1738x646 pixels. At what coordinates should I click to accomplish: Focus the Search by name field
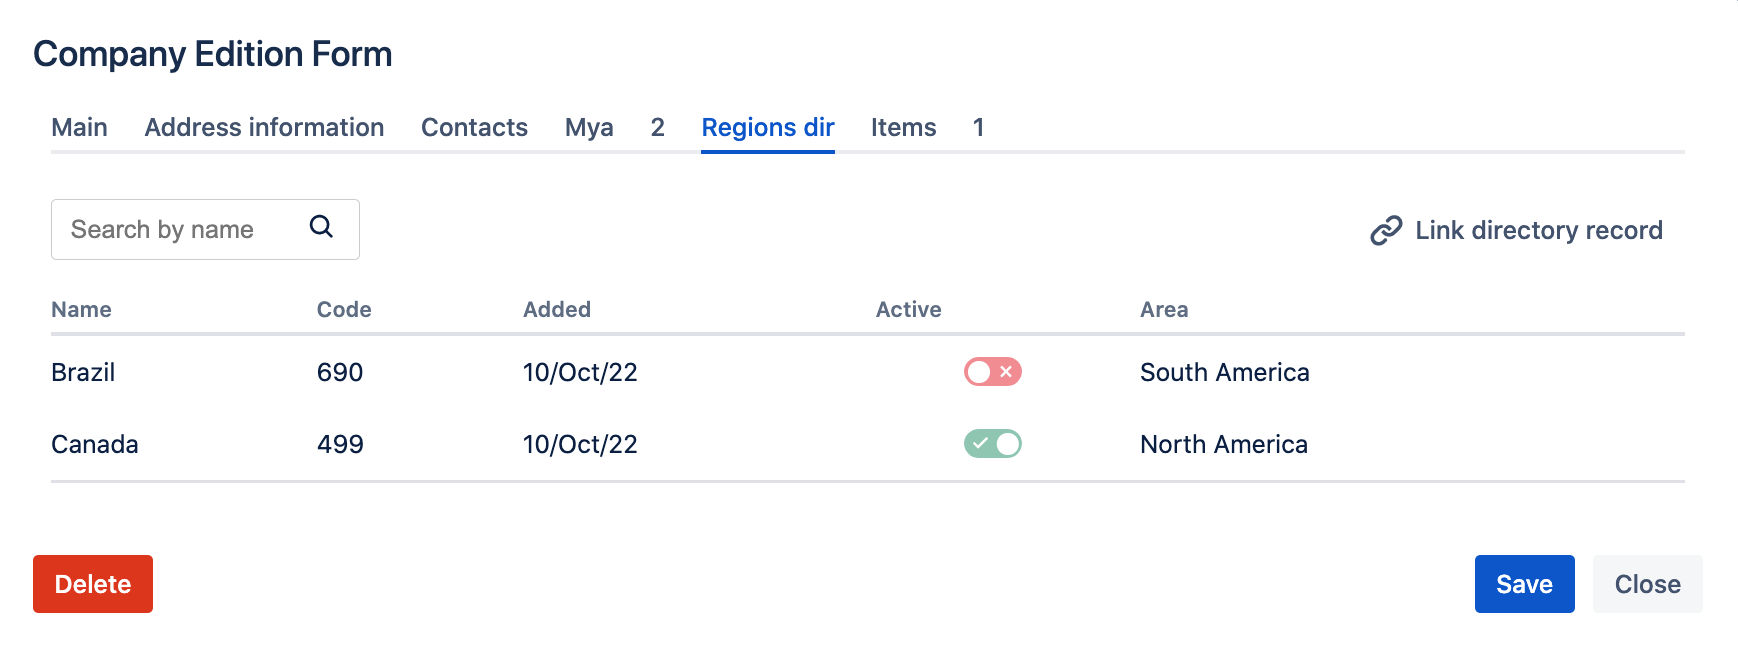180,230
